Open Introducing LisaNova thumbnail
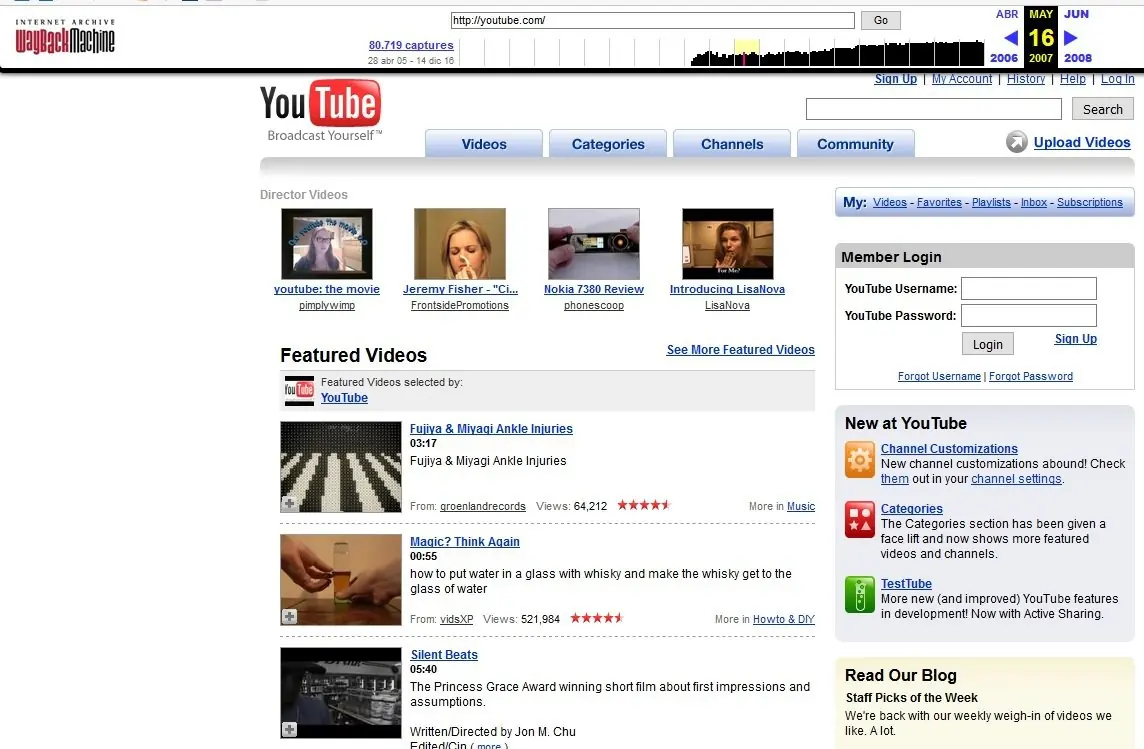Image resolution: width=1144 pixels, height=749 pixels. [727, 244]
